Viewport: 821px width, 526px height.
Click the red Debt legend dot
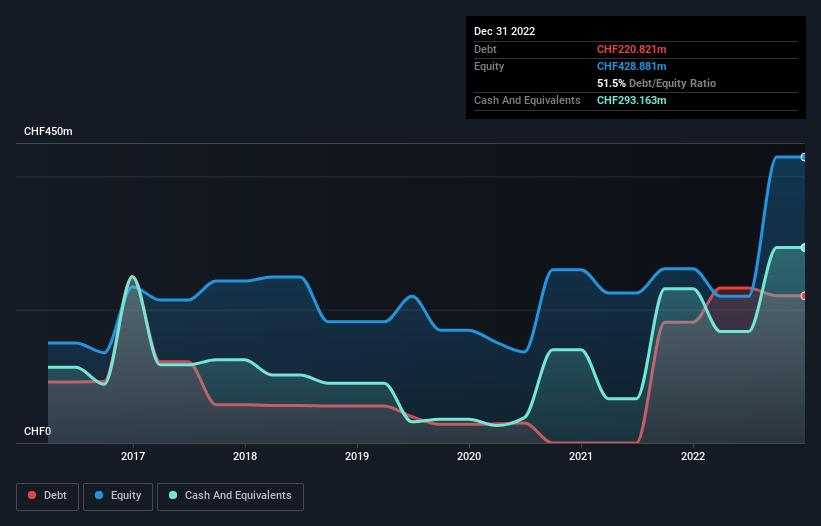(32, 495)
